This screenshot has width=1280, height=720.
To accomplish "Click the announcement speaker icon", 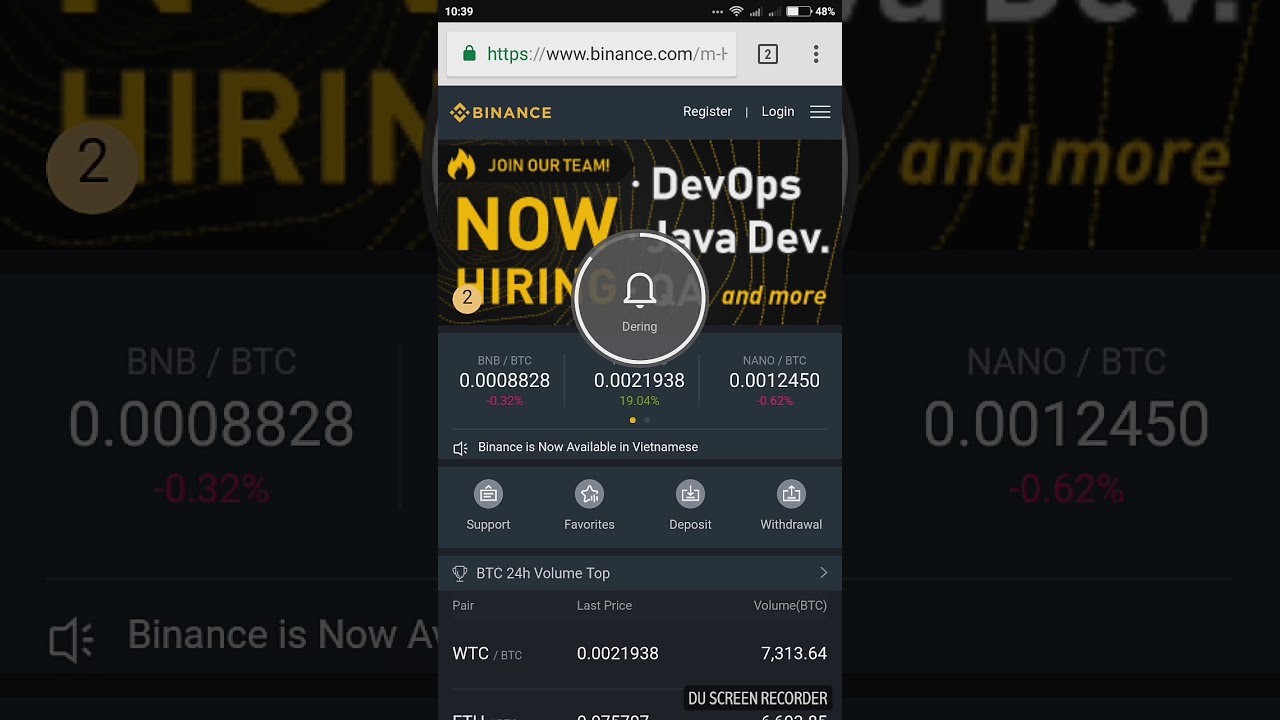I will coord(460,448).
